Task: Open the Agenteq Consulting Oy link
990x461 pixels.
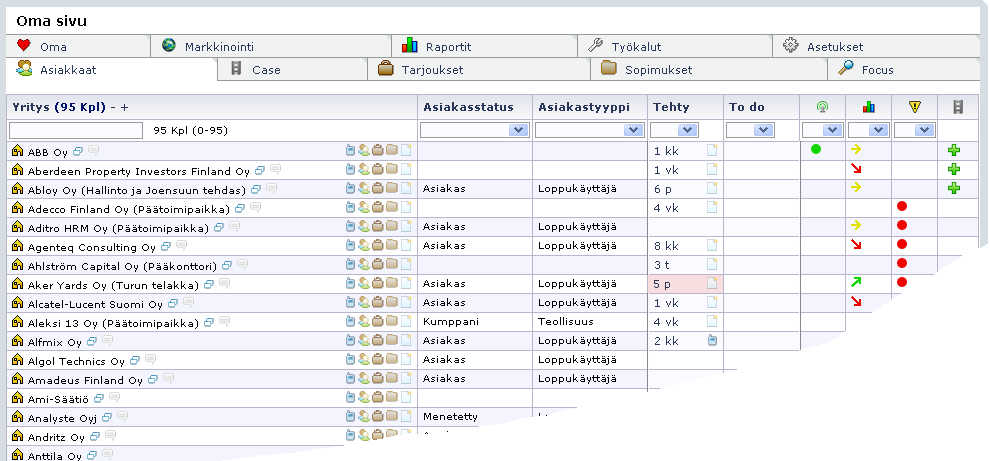Action: coord(92,247)
